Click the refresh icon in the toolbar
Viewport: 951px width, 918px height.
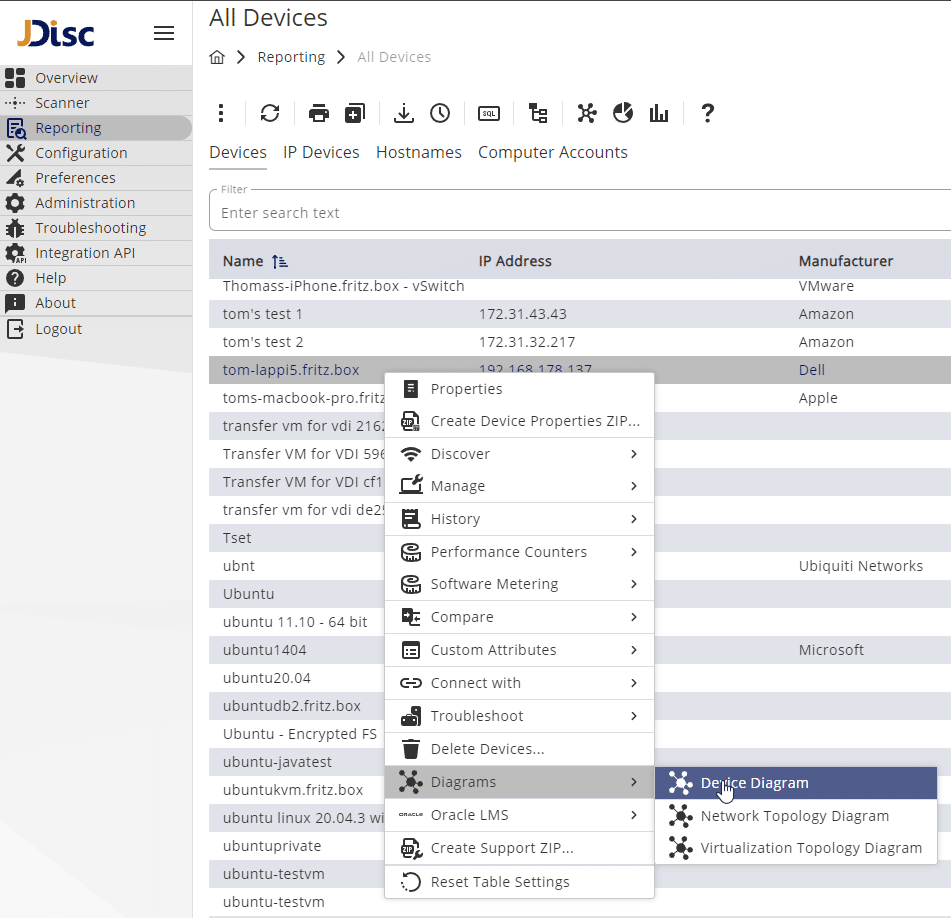point(270,113)
